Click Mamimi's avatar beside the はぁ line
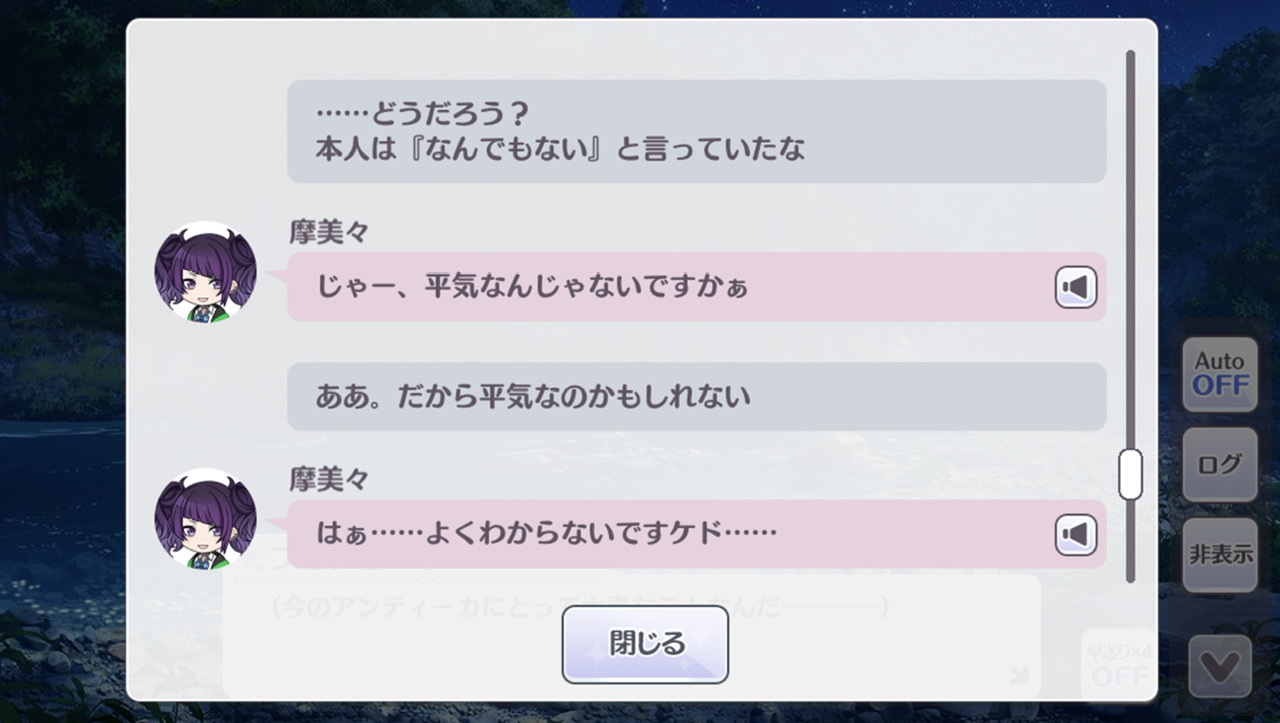The height and width of the screenshot is (723, 1280). pos(205,519)
